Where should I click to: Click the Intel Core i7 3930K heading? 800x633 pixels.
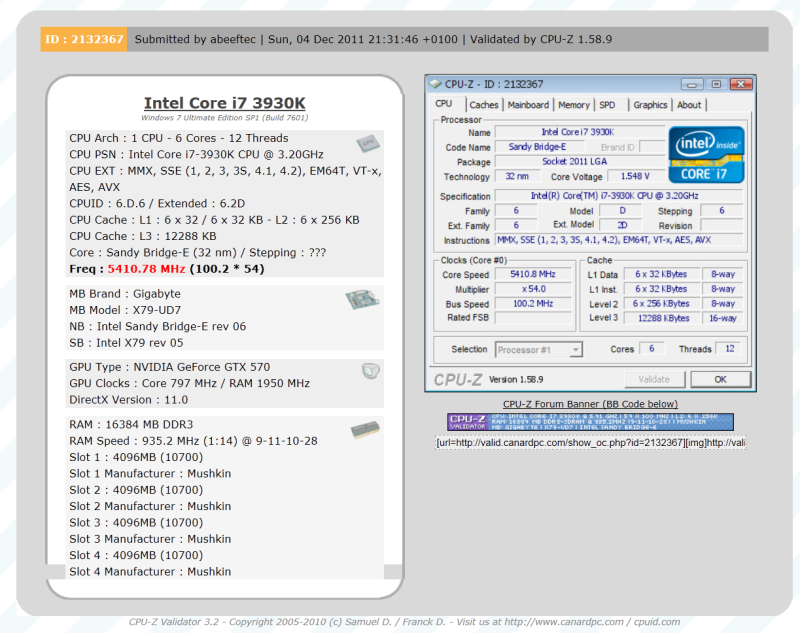pyautogui.click(x=225, y=103)
